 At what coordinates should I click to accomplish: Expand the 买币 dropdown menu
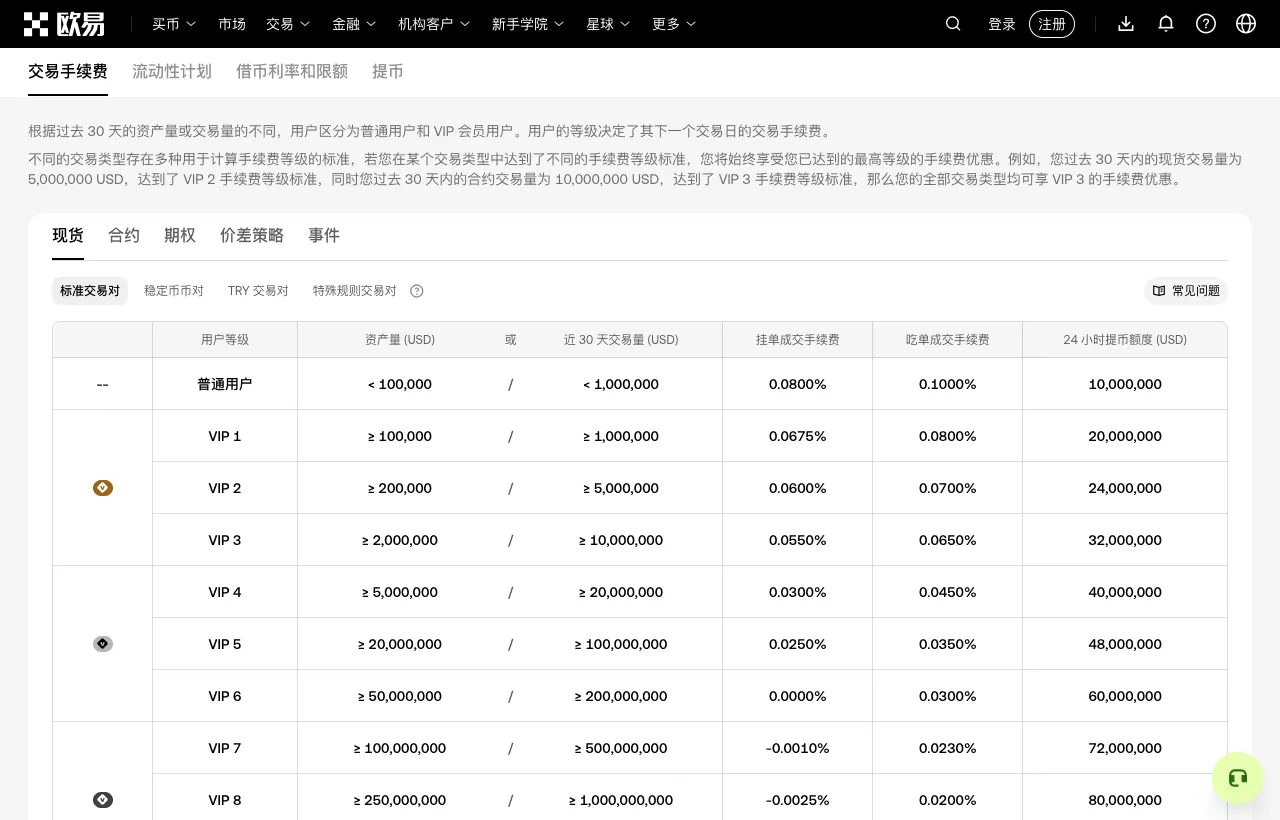tap(174, 24)
